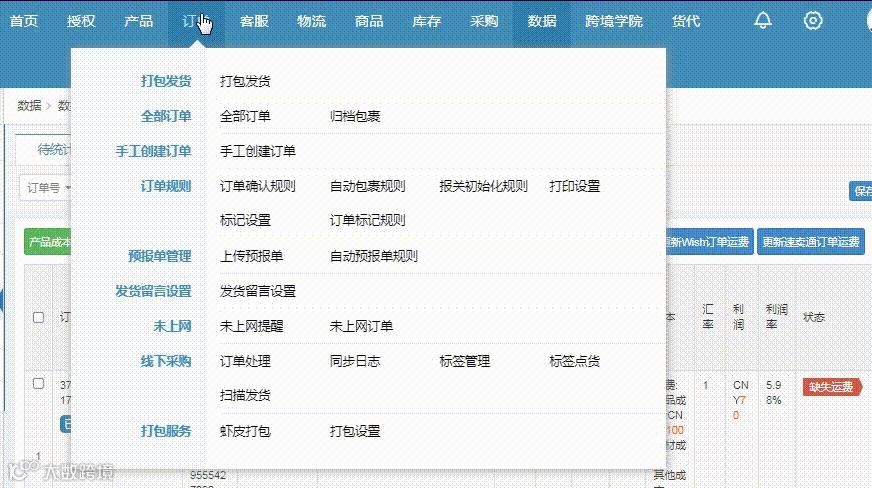The width and height of the screenshot is (872, 488).
Task: Open the 货代 navigation menu
Action: click(x=686, y=21)
